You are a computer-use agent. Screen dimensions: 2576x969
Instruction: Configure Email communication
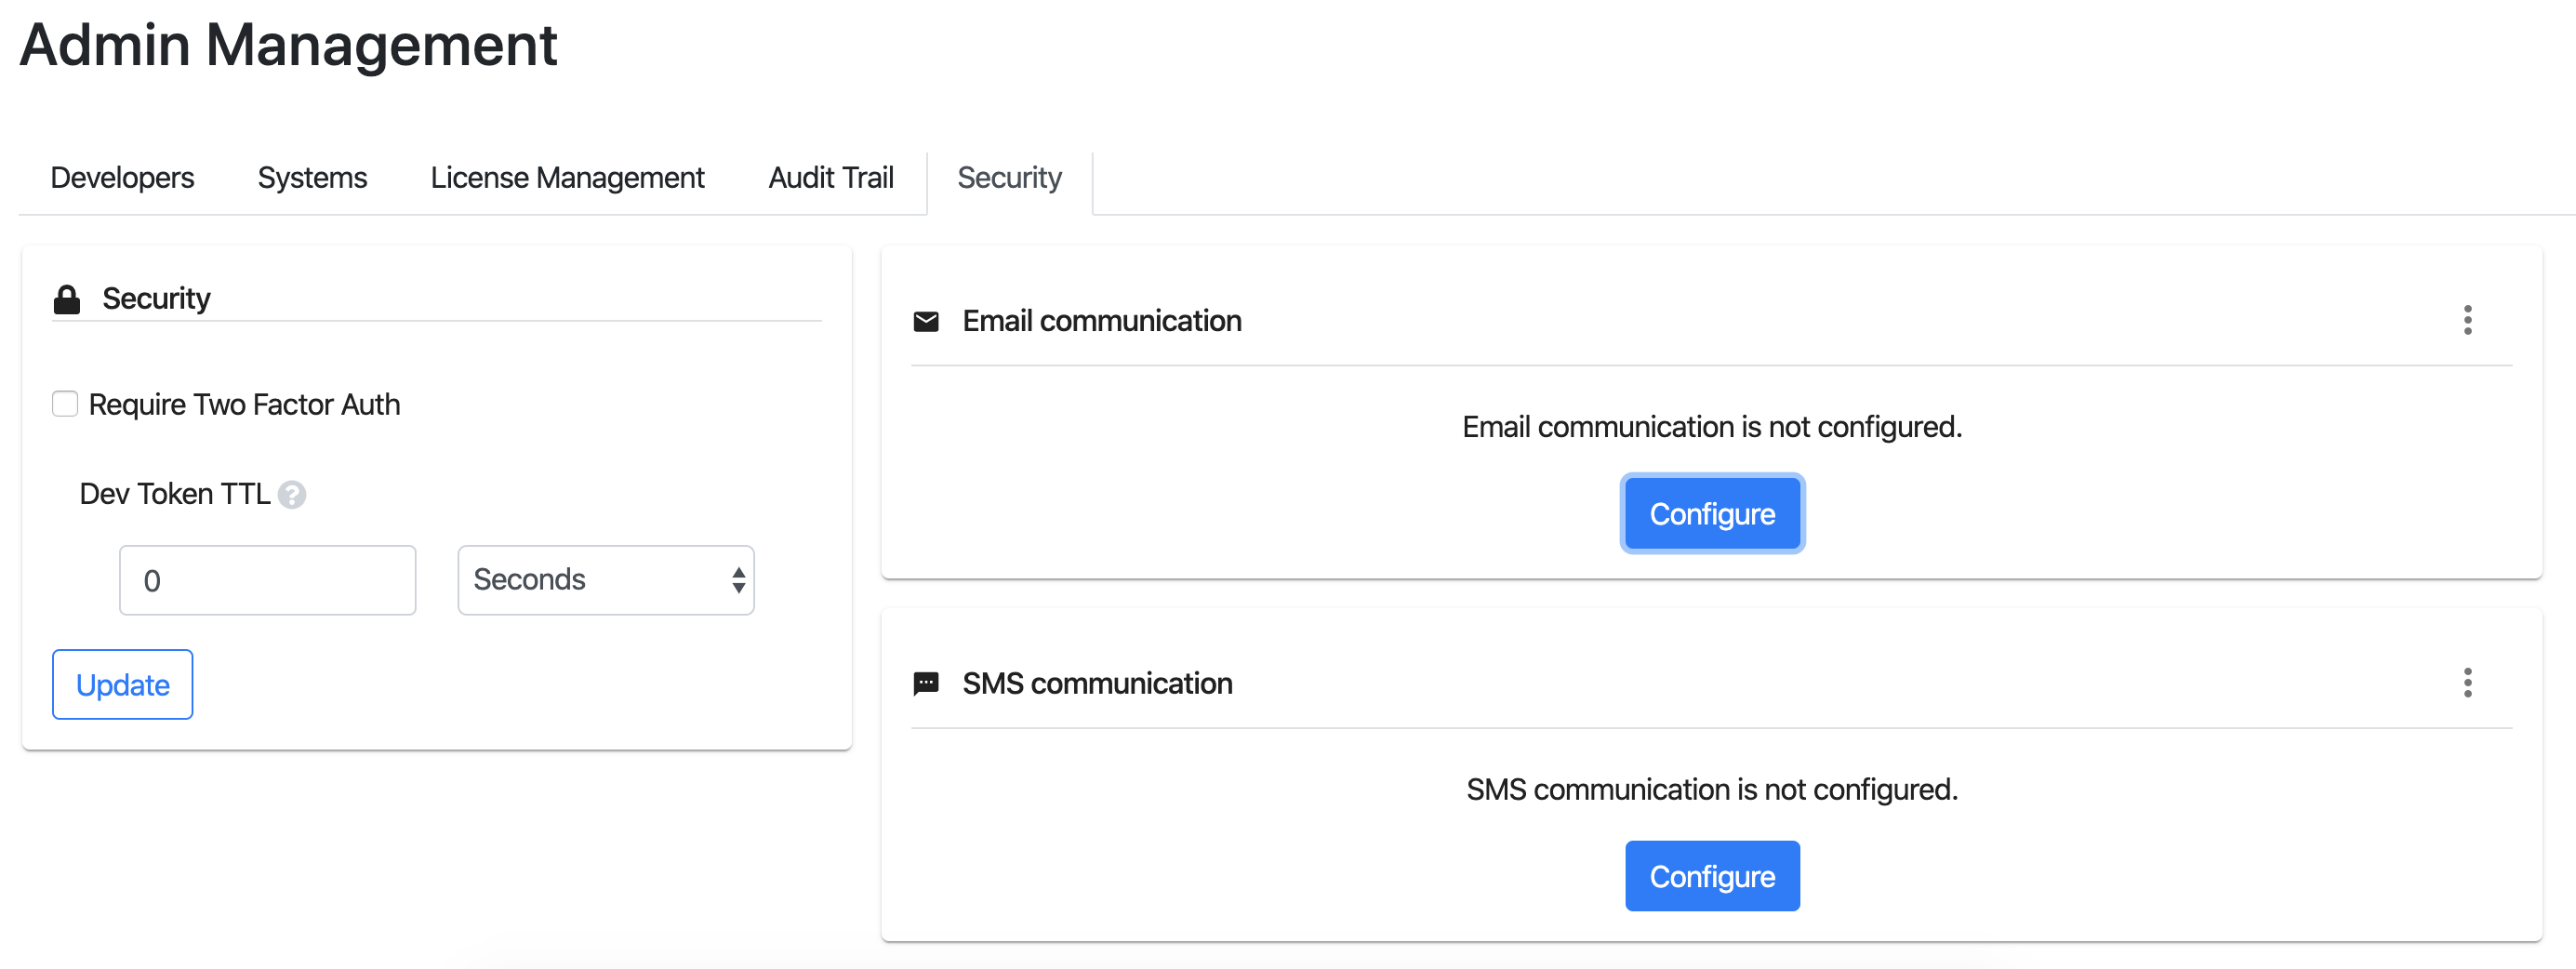click(1711, 514)
